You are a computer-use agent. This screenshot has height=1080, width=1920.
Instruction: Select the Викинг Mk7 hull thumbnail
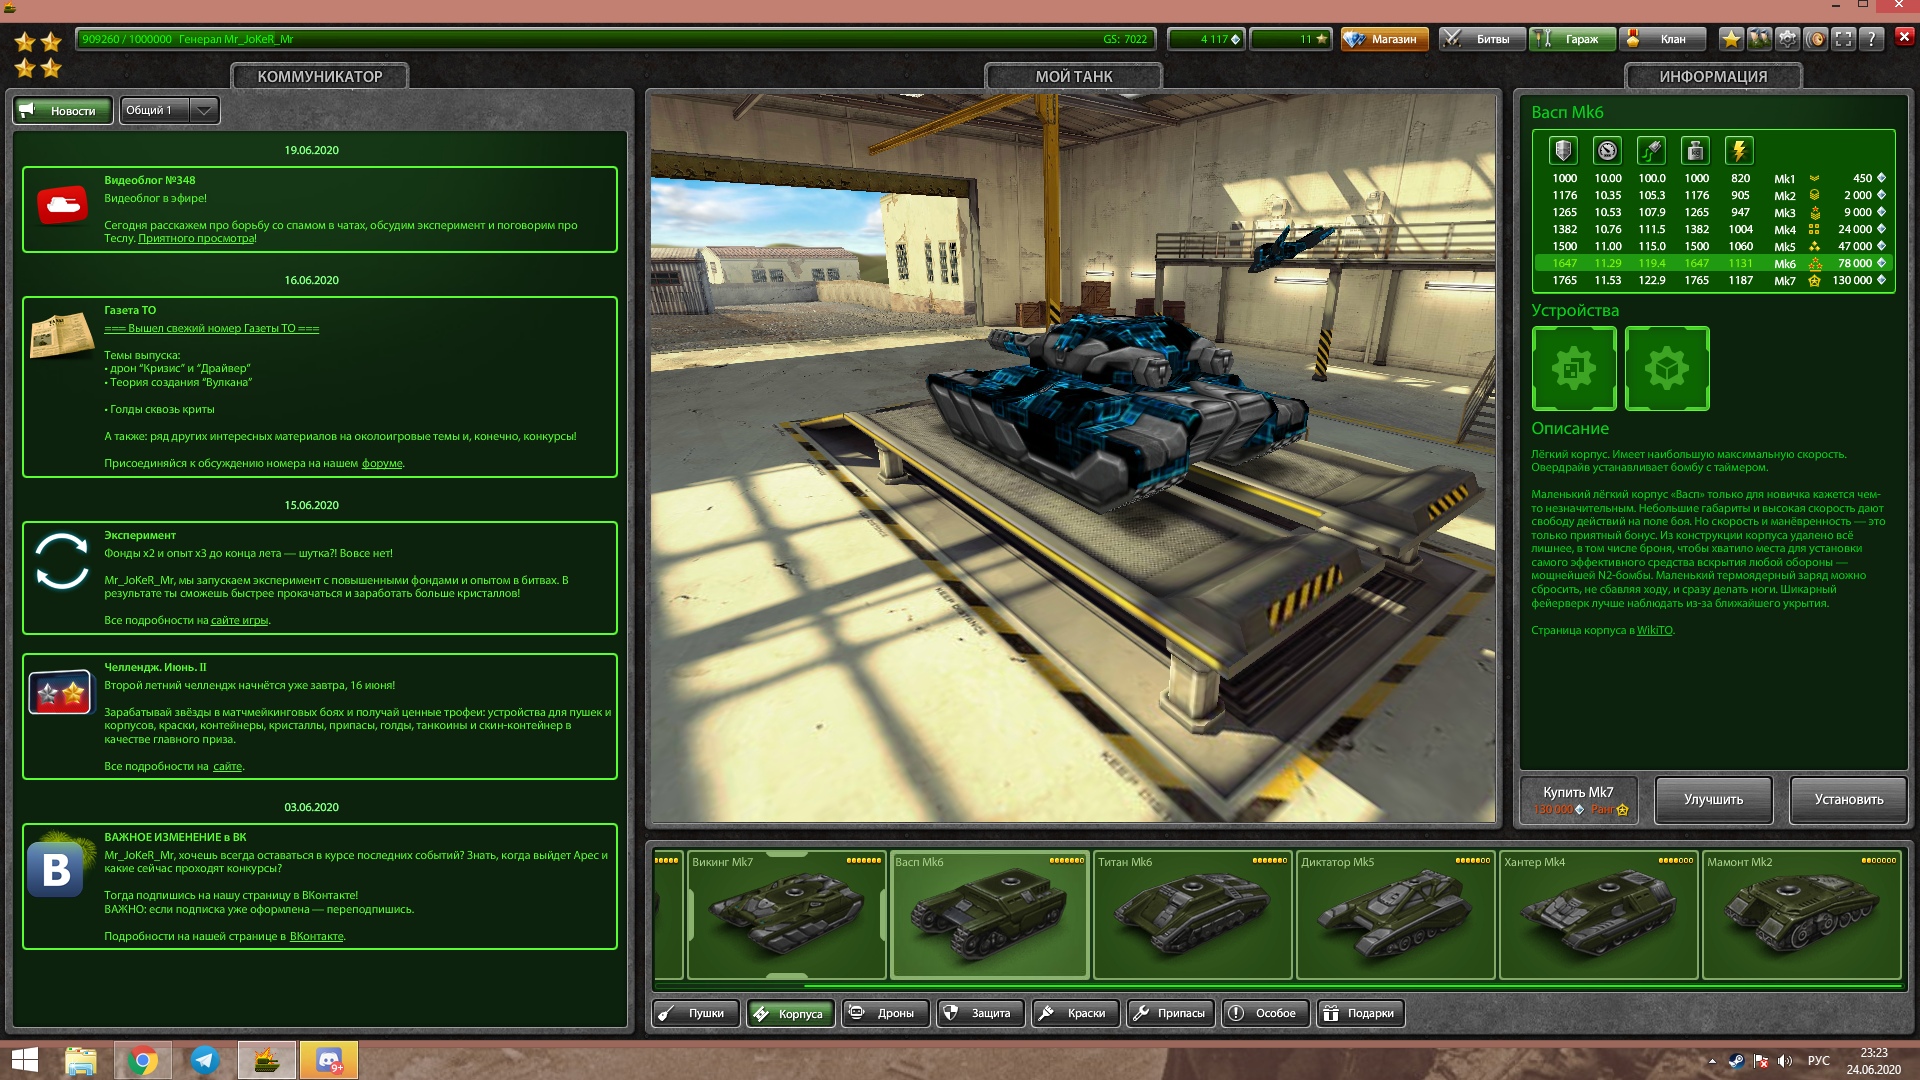(x=786, y=915)
